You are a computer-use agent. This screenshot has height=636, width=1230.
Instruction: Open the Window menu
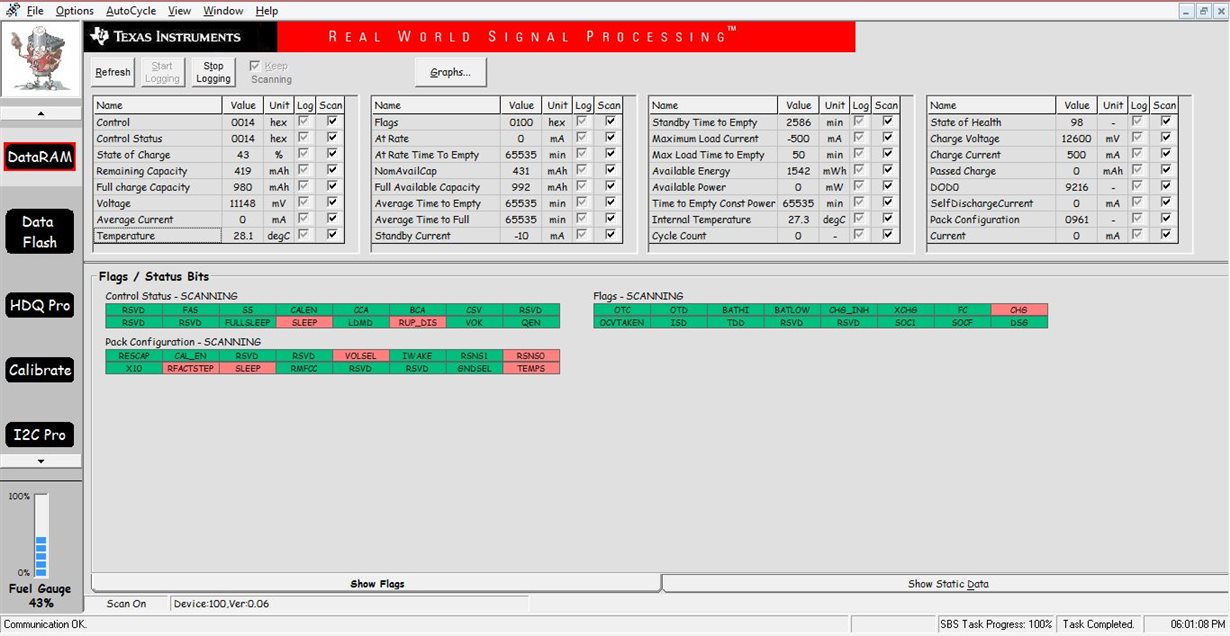point(223,10)
